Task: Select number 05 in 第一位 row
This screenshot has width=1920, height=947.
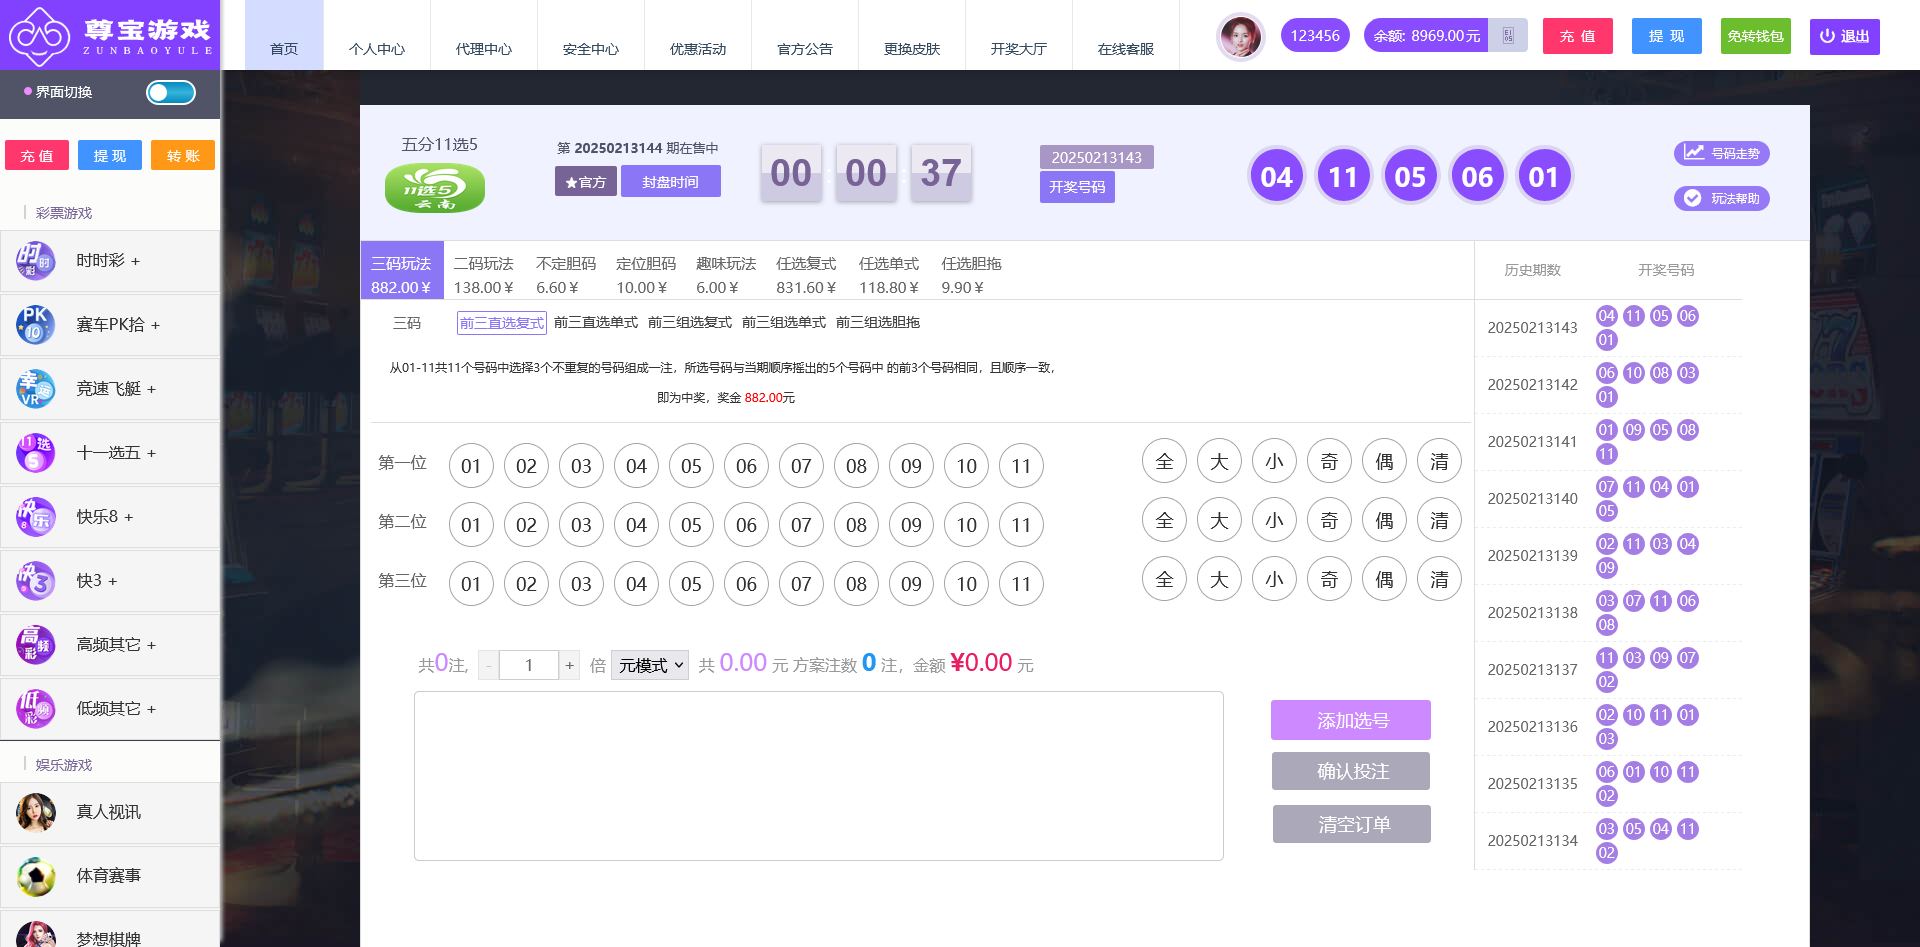Action: click(691, 466)
